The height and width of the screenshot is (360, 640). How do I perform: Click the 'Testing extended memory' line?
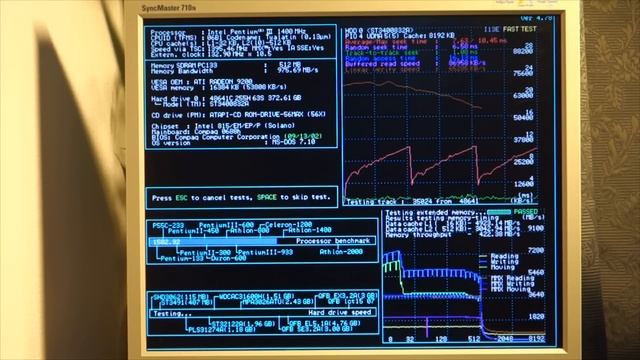click(x=435, y=212)
